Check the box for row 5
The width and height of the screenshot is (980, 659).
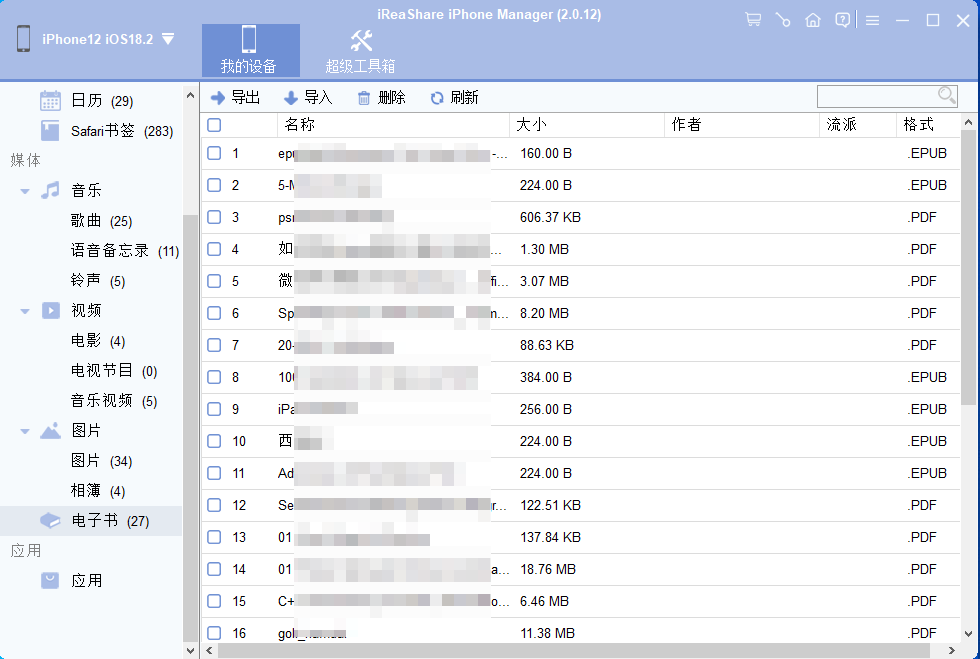pos(214,281)
